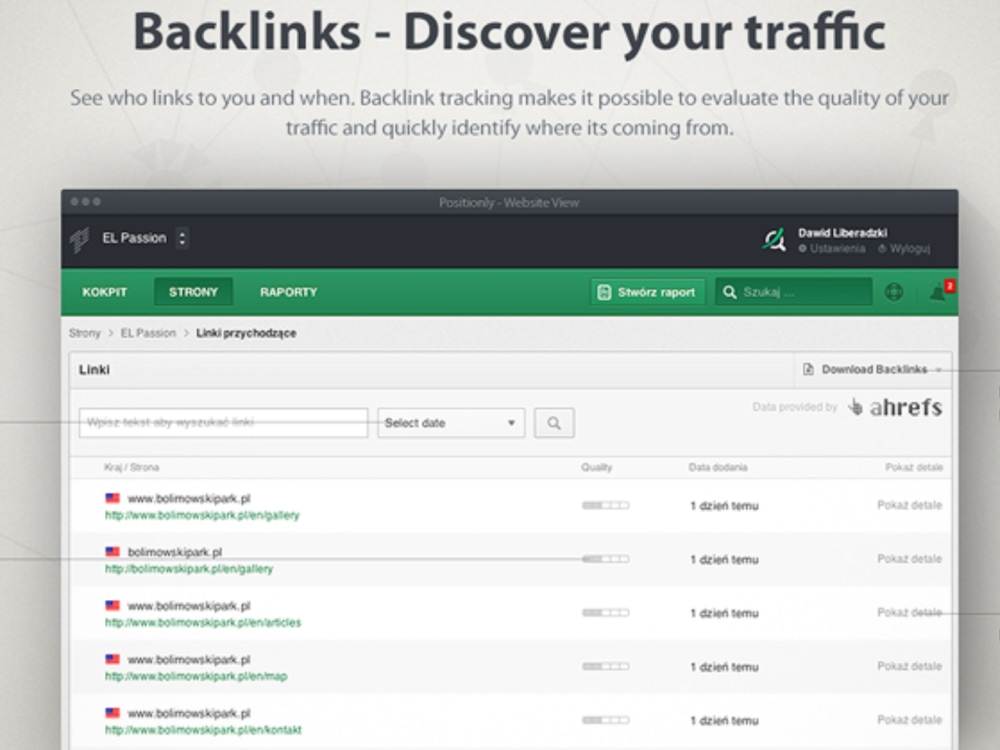
Task: Click the globe icon in green bar
Action: coord(894,292)
